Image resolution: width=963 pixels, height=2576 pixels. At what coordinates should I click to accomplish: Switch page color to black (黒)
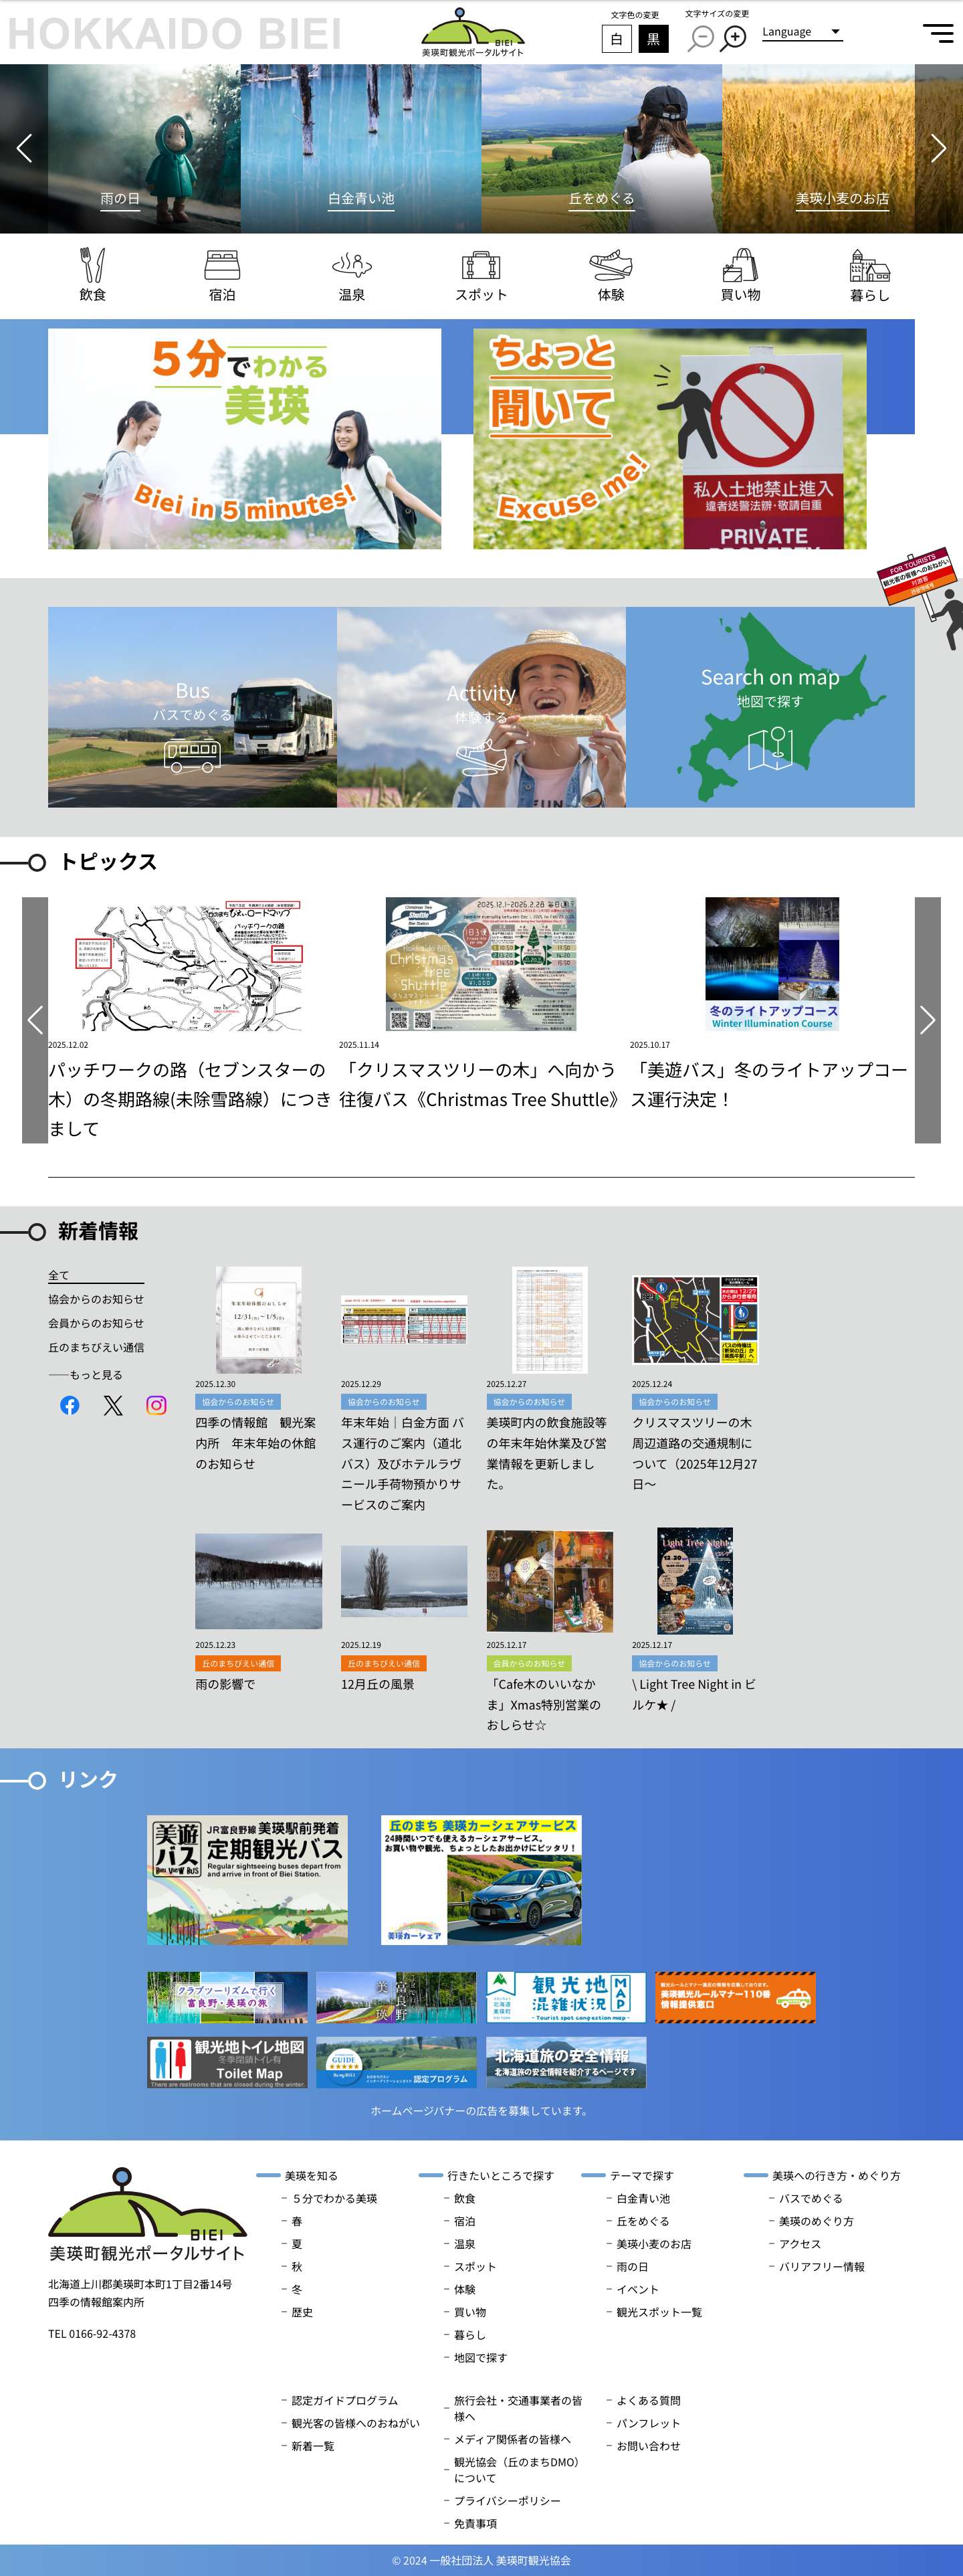click(653, 39)
